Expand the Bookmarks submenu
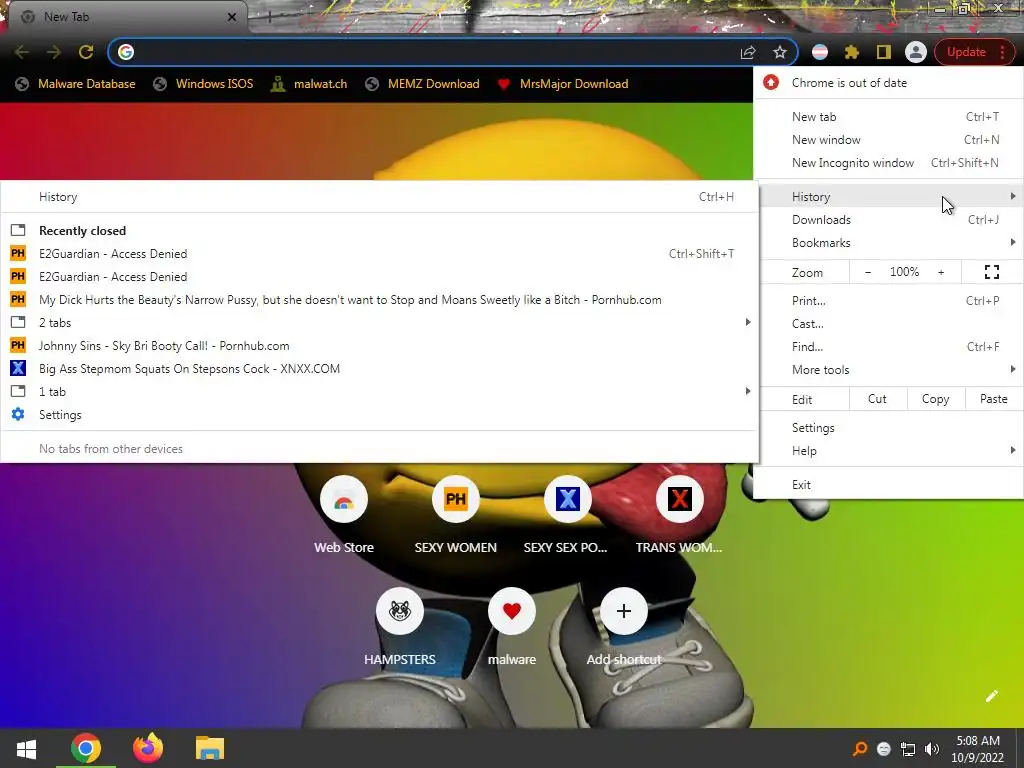 888,243
